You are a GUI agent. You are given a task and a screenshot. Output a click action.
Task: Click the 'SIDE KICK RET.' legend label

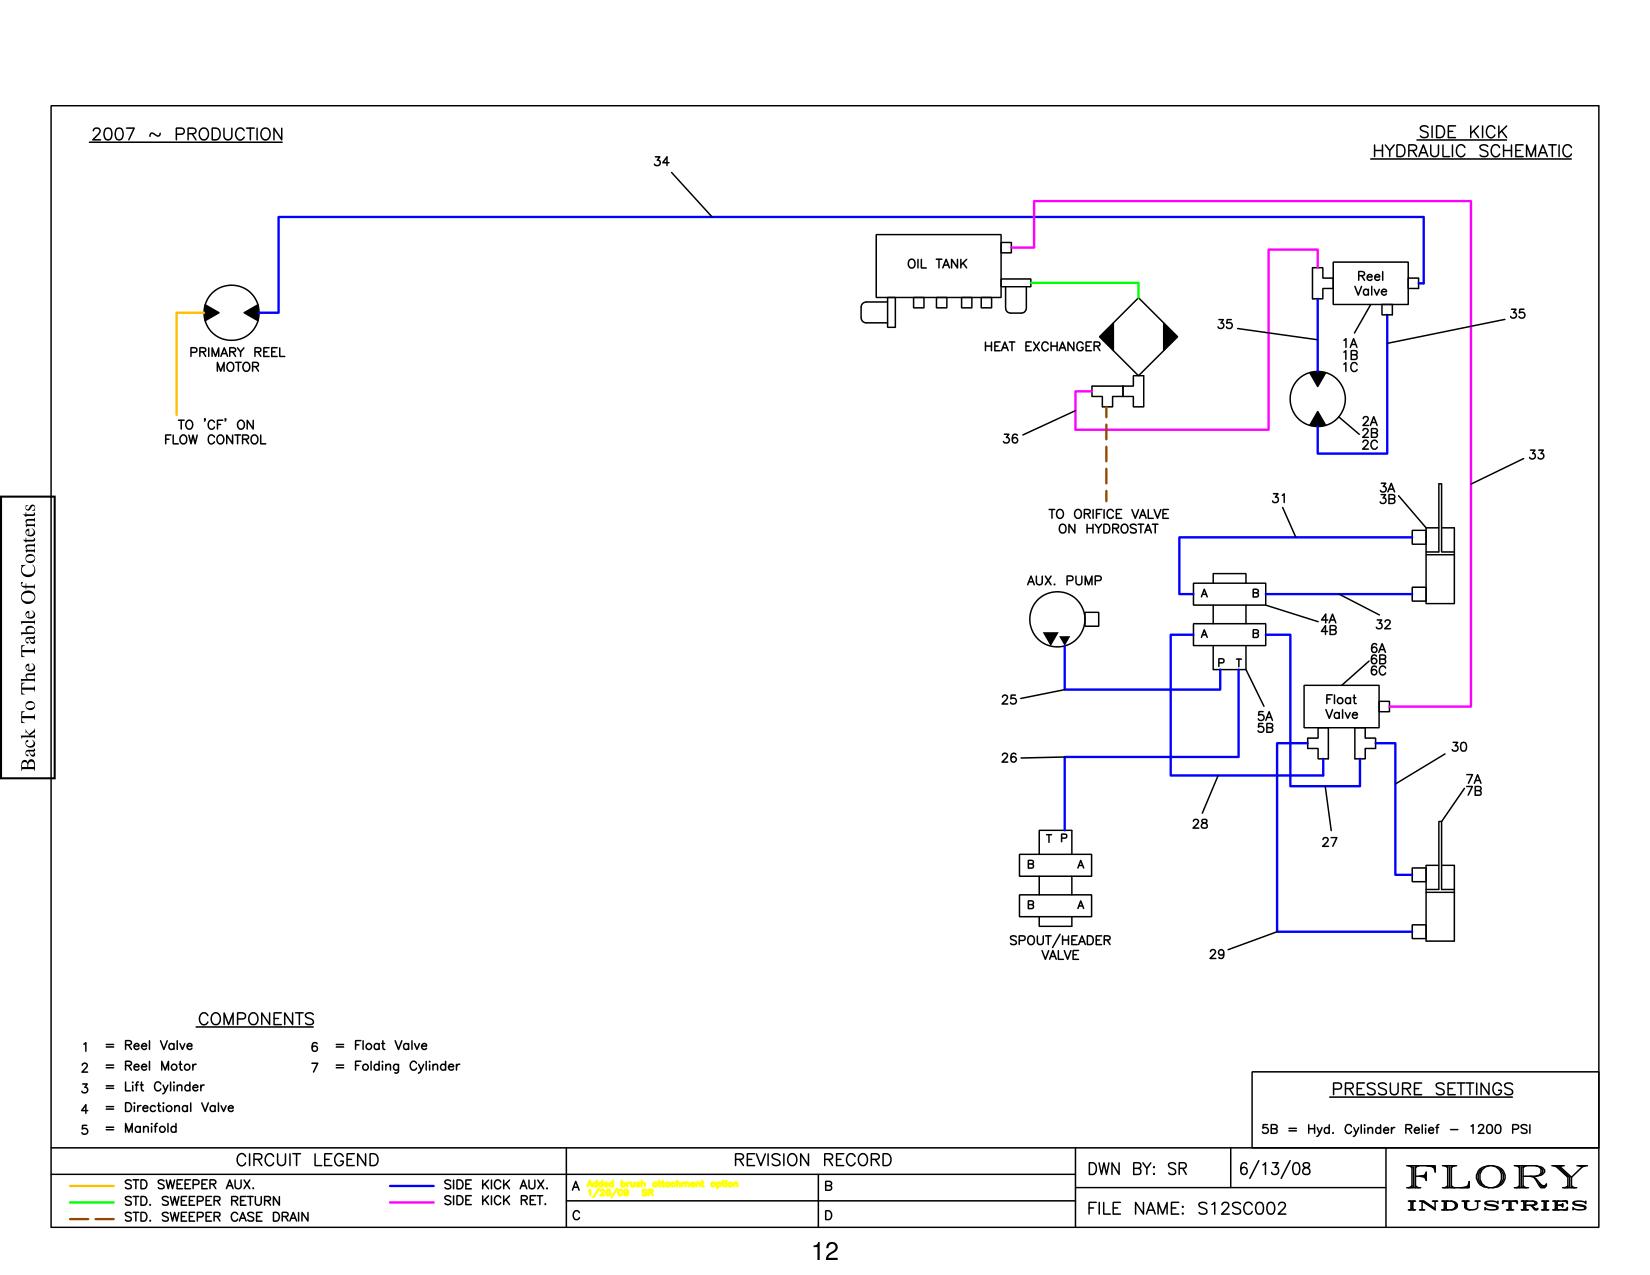click(496, 1200)
